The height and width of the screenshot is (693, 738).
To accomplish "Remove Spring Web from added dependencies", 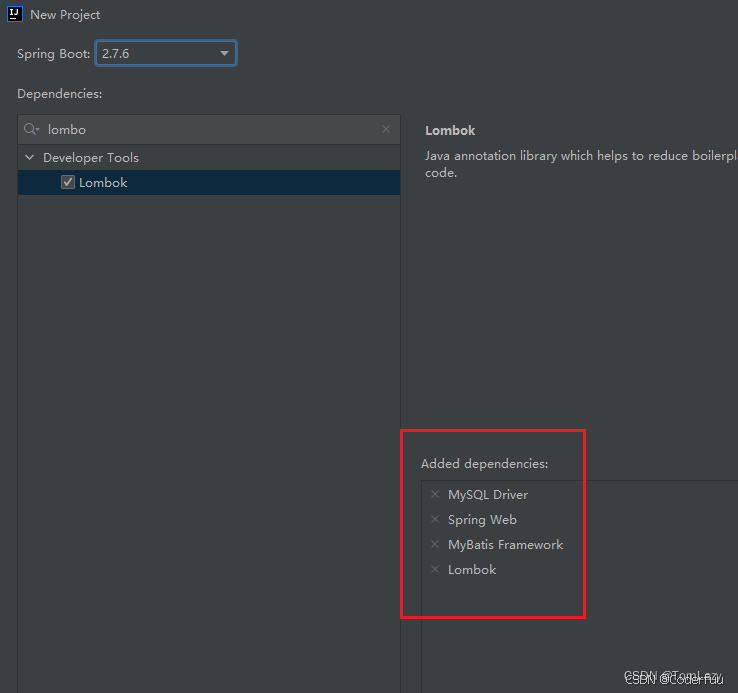I will [435, 519].
